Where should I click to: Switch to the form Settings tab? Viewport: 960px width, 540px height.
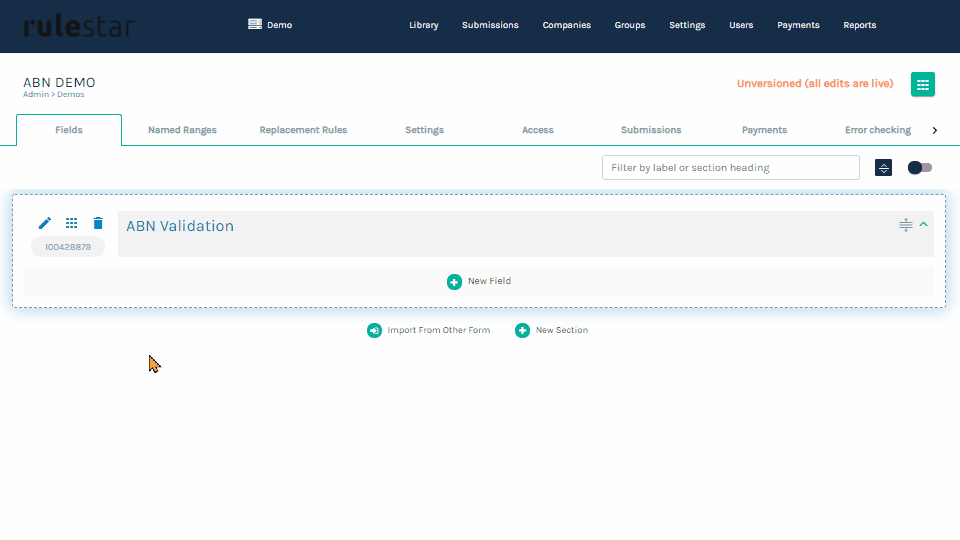pyautogui.click(x=424, y=130)
